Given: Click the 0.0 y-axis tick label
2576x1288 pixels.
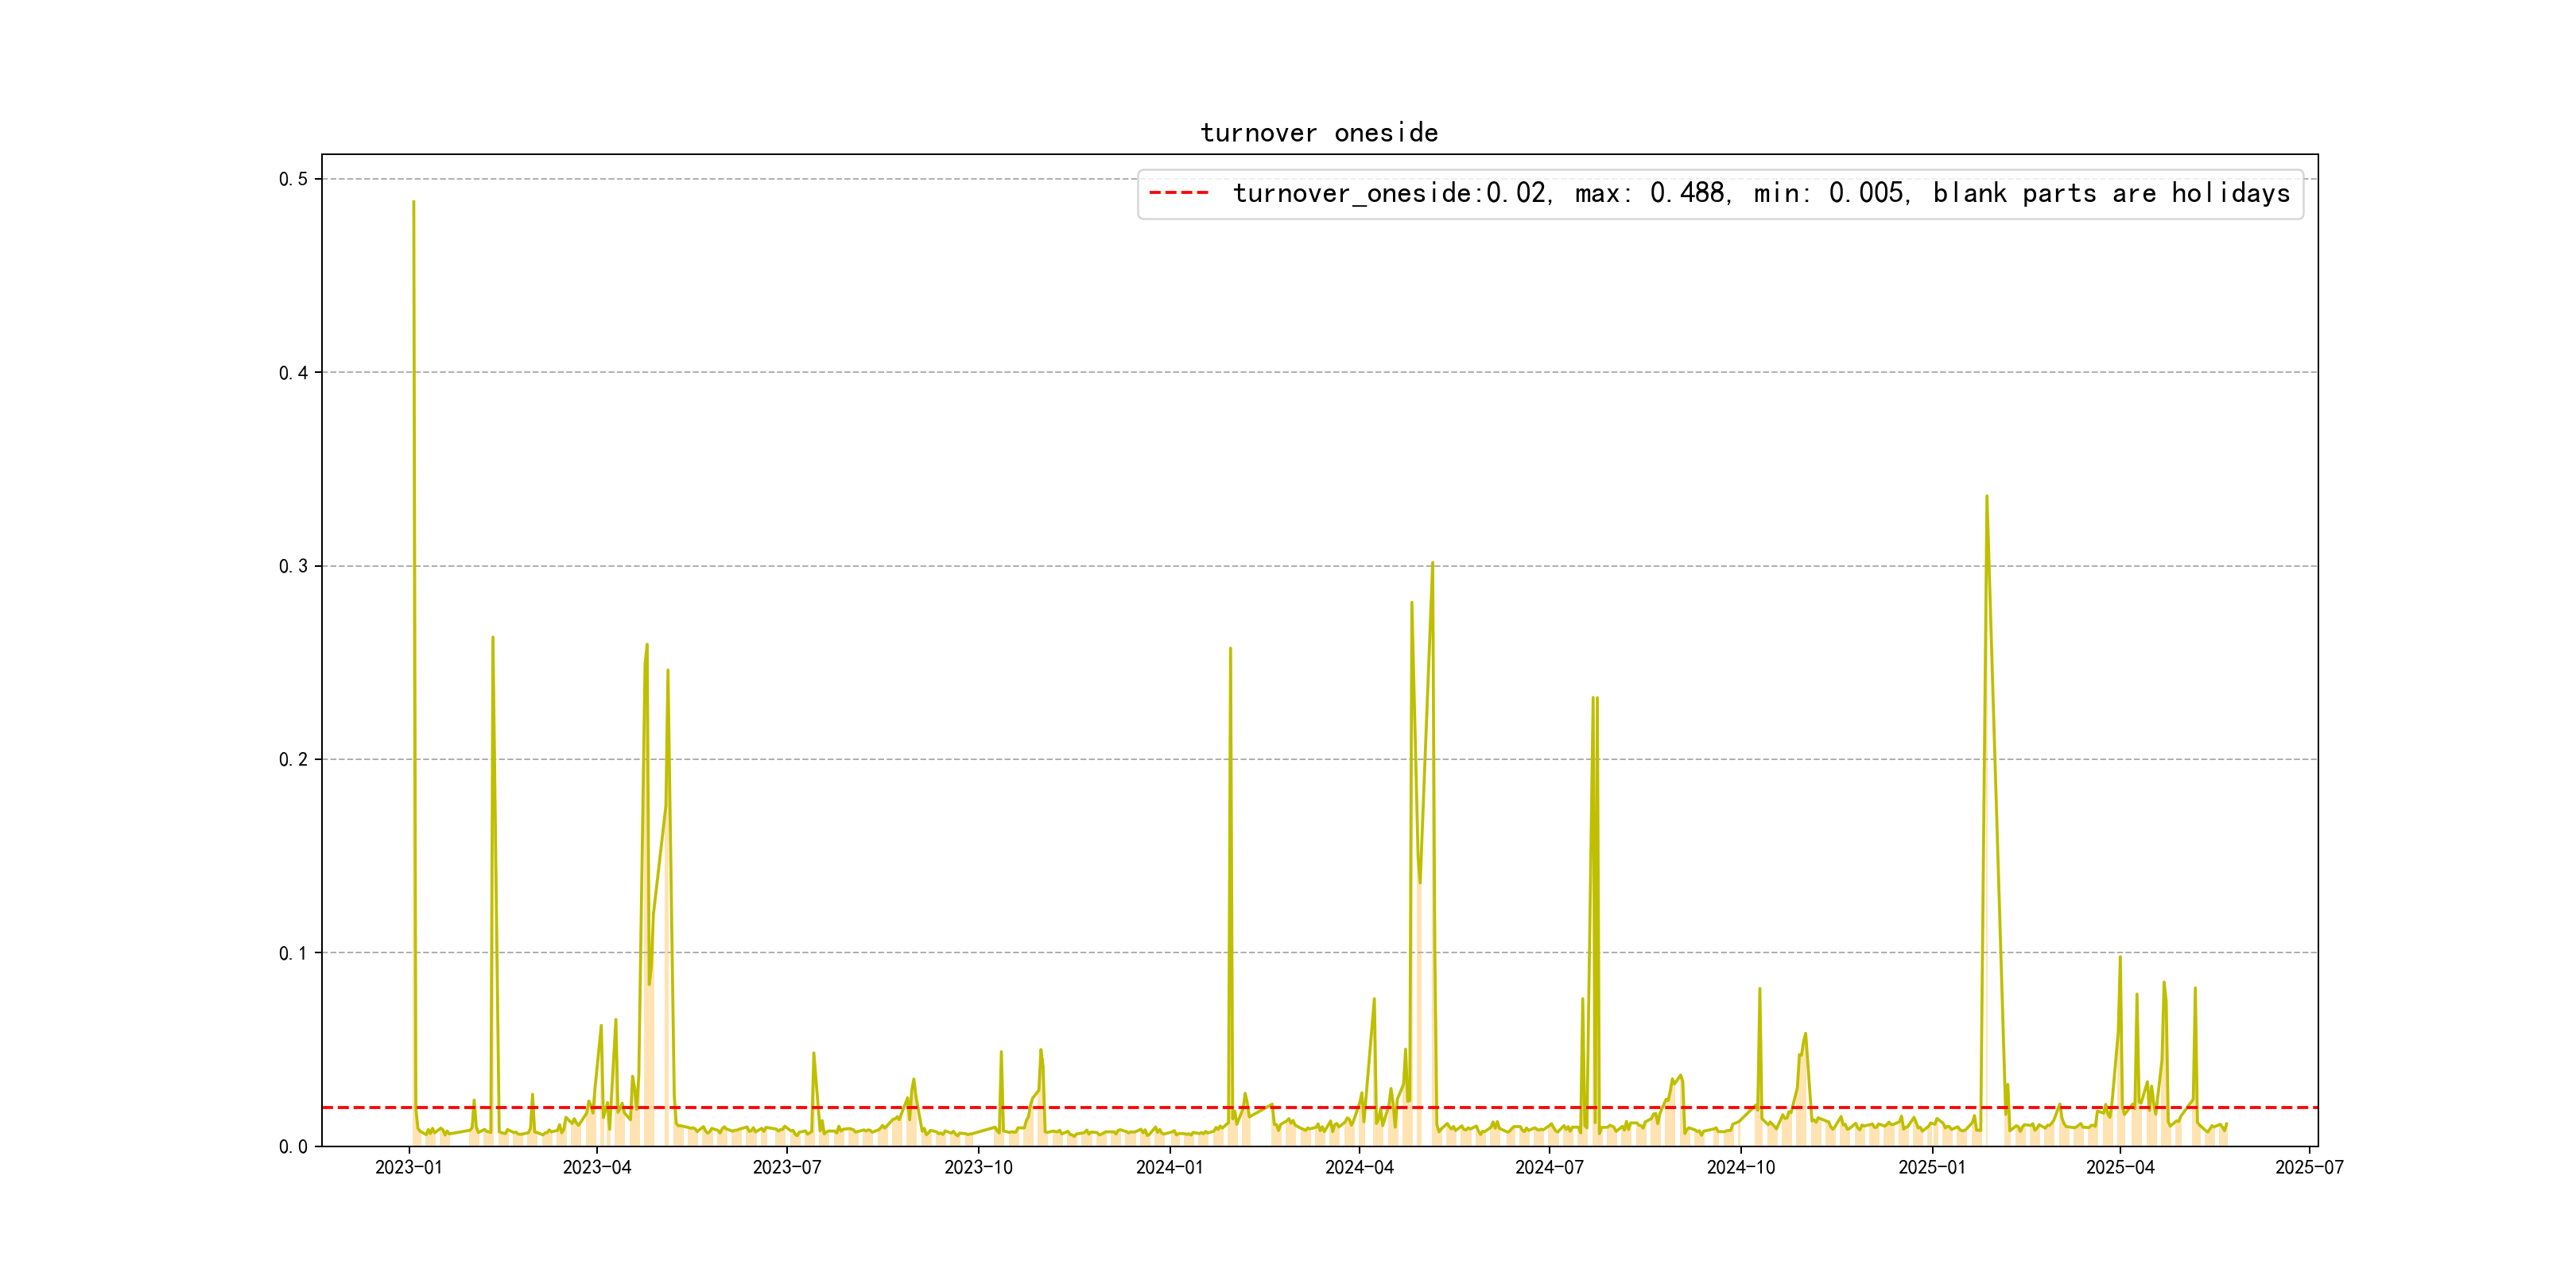Looking at the screenshot, I should (293, 1147).
